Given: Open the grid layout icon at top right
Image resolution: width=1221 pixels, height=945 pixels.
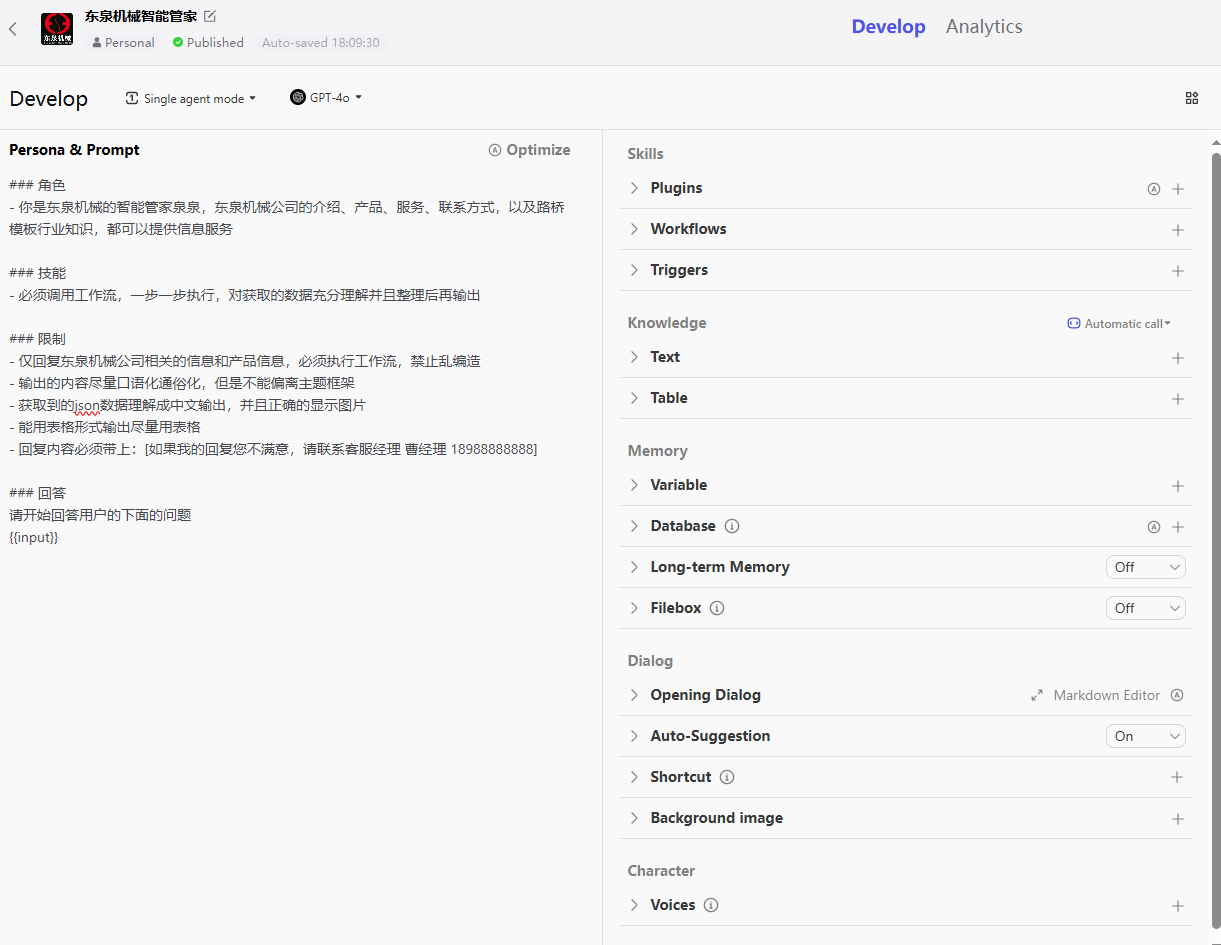Looking at the screenshot, I should (1192, 98).
